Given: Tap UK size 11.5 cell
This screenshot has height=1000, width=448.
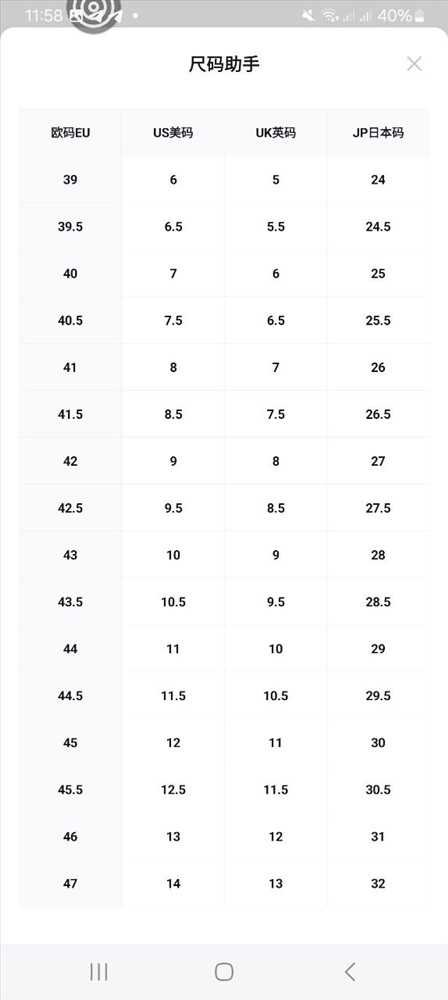Looking at the screenshot, I should point(276,790).
